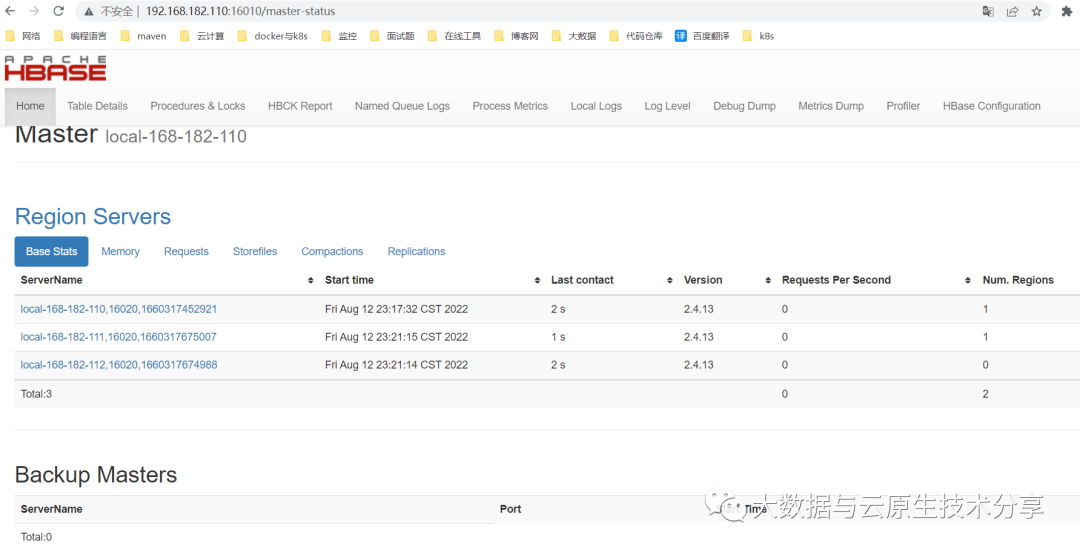Sort by Start time column arrow
1080x554 pixels.
(x=537, y=280)
